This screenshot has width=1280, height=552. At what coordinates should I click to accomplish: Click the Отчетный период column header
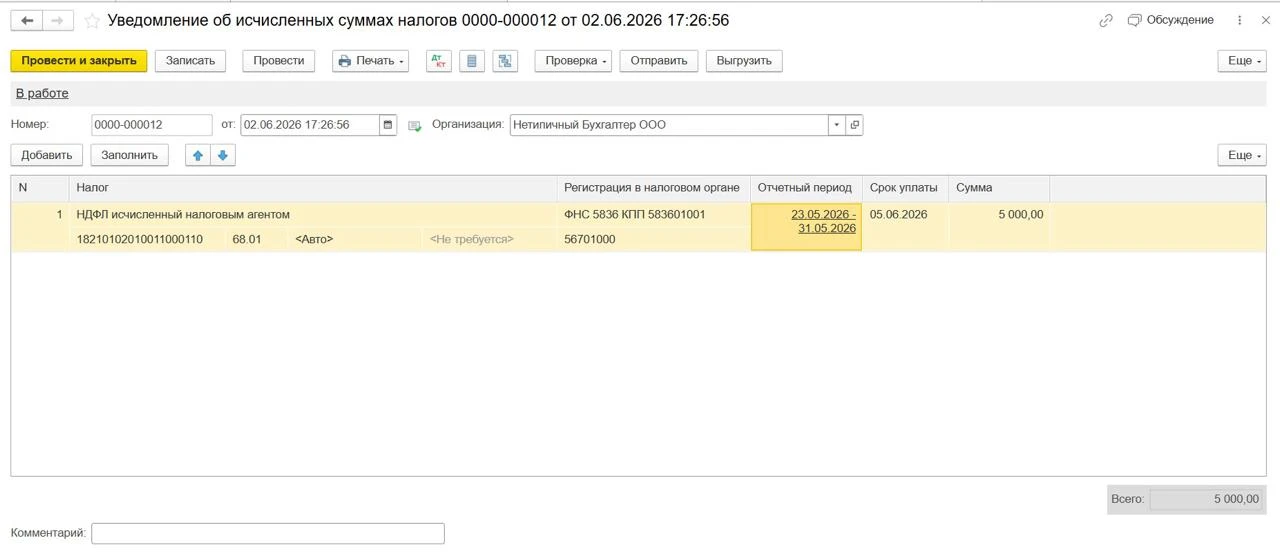[x=806, y=188]
